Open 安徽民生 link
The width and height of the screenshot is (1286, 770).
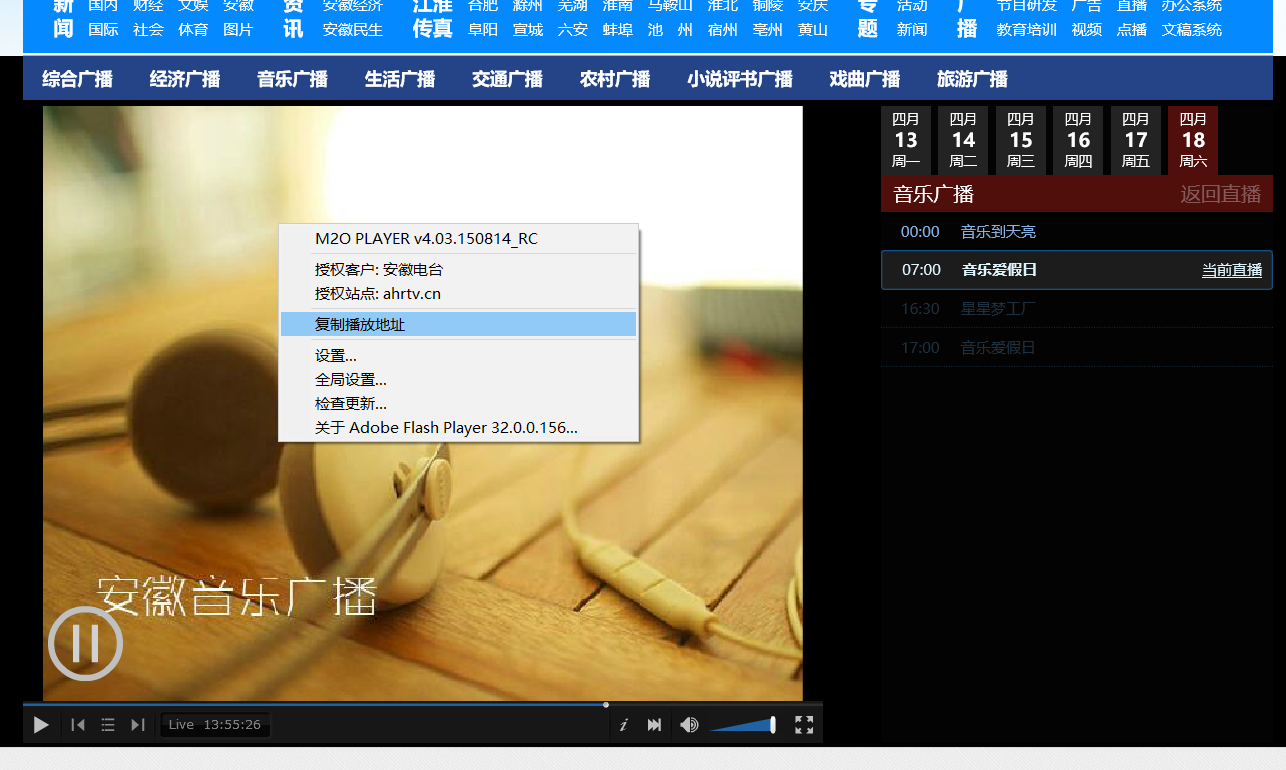(x=353, y=30)
